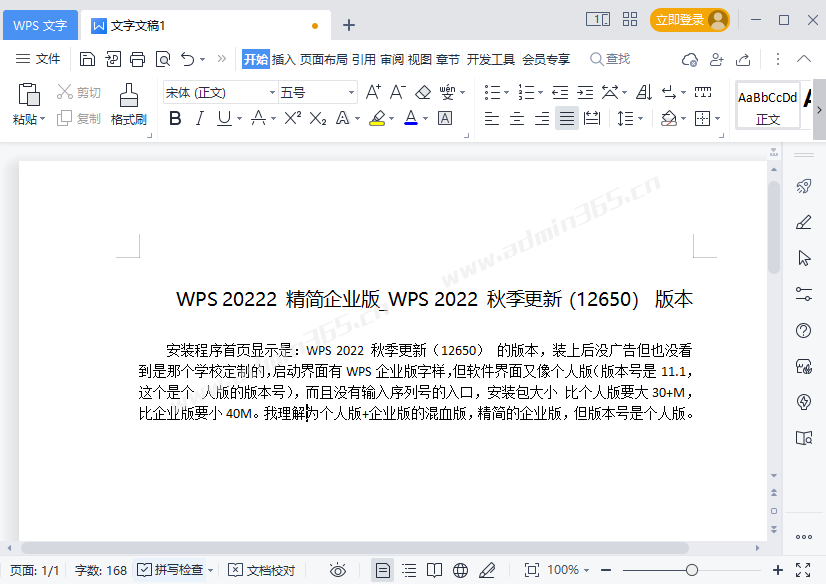Viewport: 826px width, 584px height.
Task: Switch to the 开发工具 ribbon tab
Action: pyautogui.click(x=490, y=60)
